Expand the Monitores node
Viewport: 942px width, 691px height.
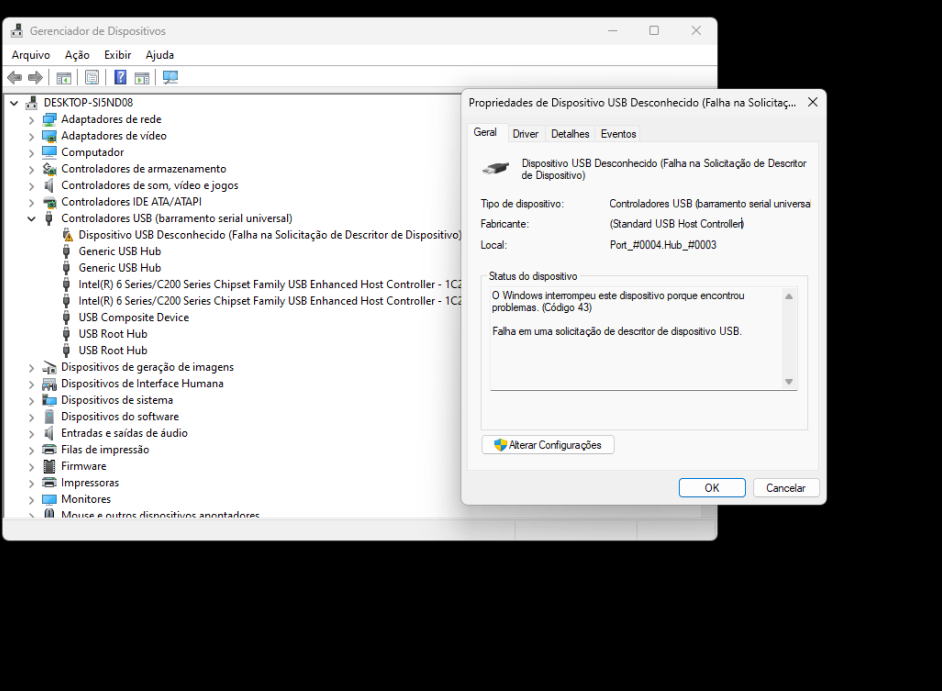(x=31, y=500)
